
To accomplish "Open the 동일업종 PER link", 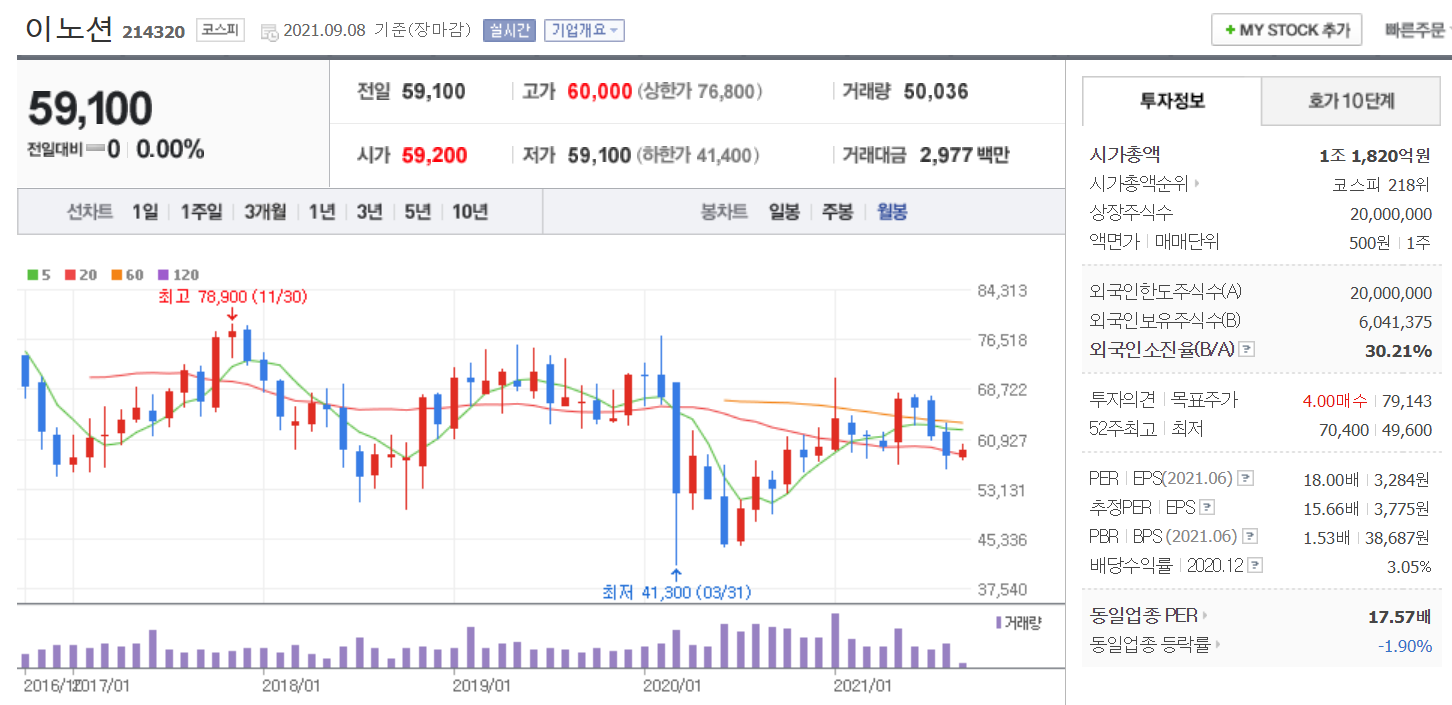I will coord(1143,616).
